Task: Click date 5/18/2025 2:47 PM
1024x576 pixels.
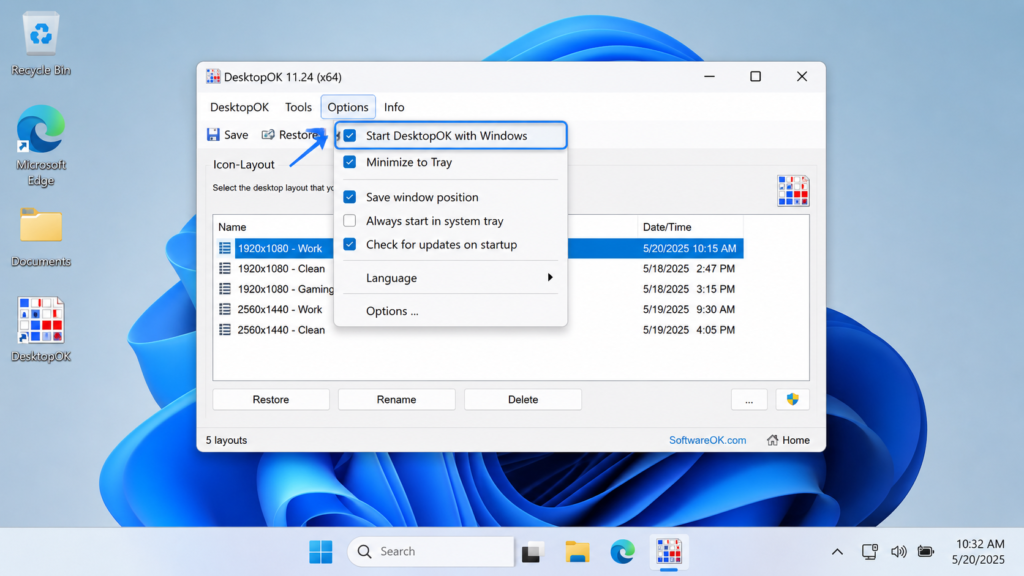Action: (688, 268)
